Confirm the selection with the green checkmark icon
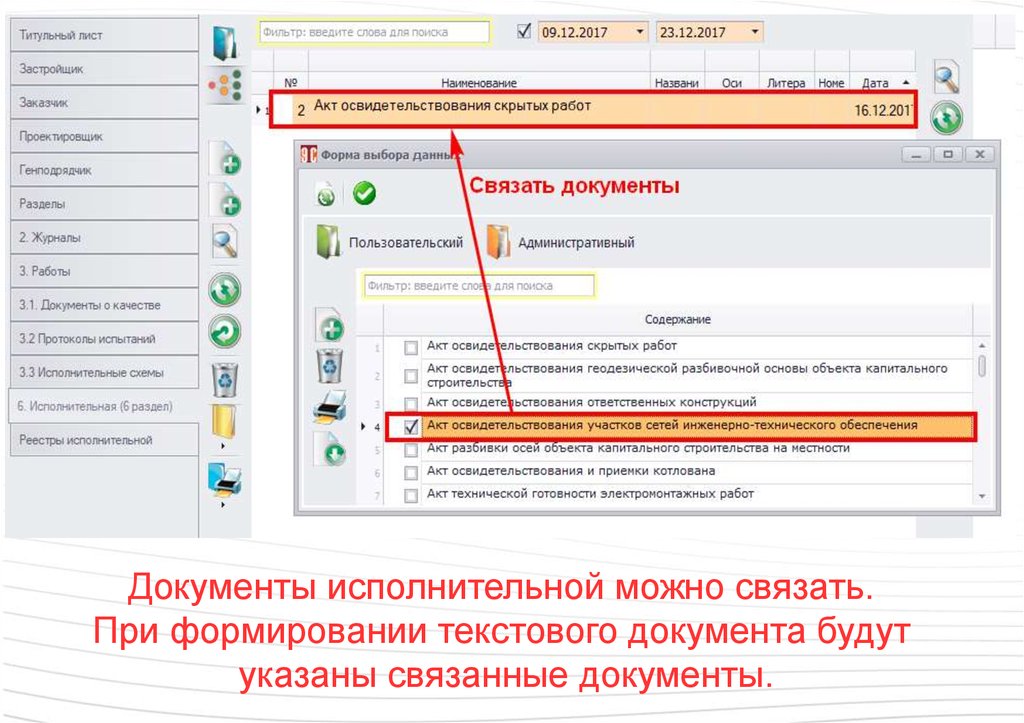The width and height of the screenshot is (1024, 723). click(364, 193)
